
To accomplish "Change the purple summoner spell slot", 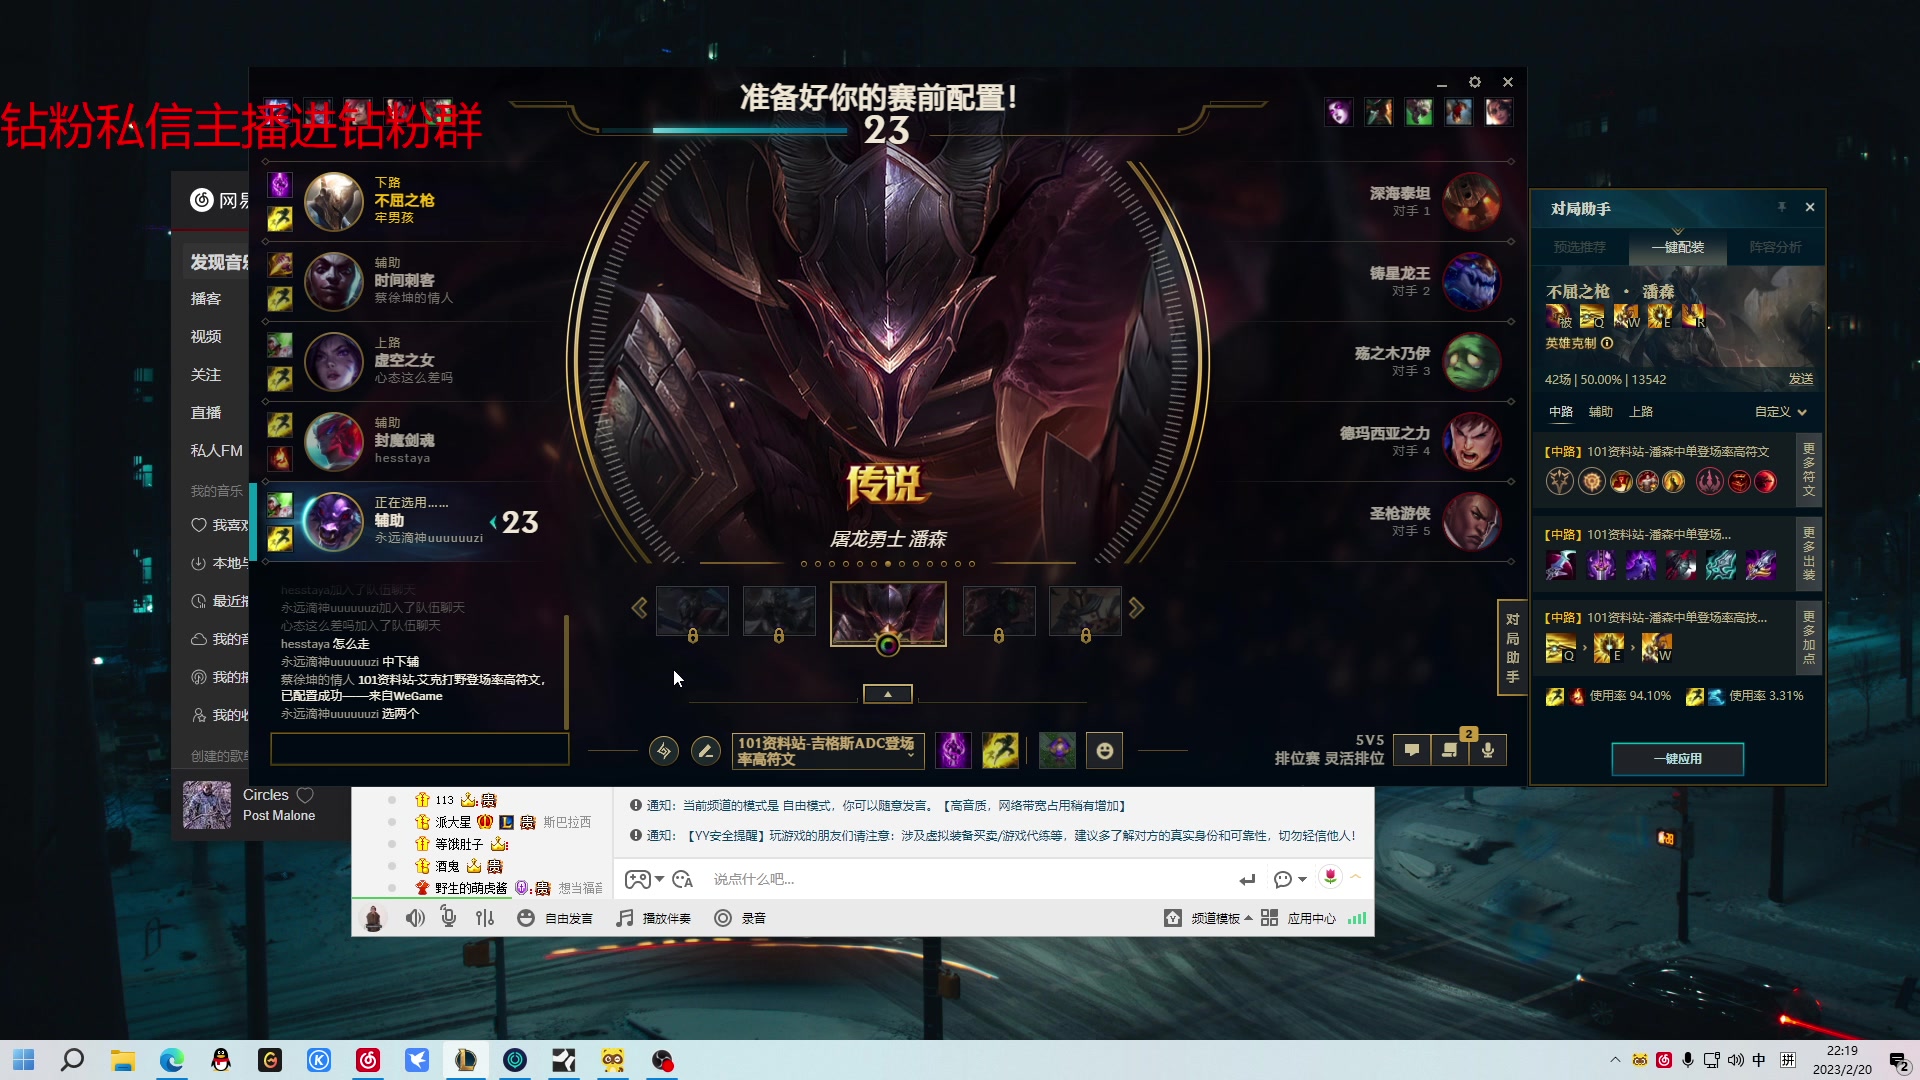I will tap(953, 750).
